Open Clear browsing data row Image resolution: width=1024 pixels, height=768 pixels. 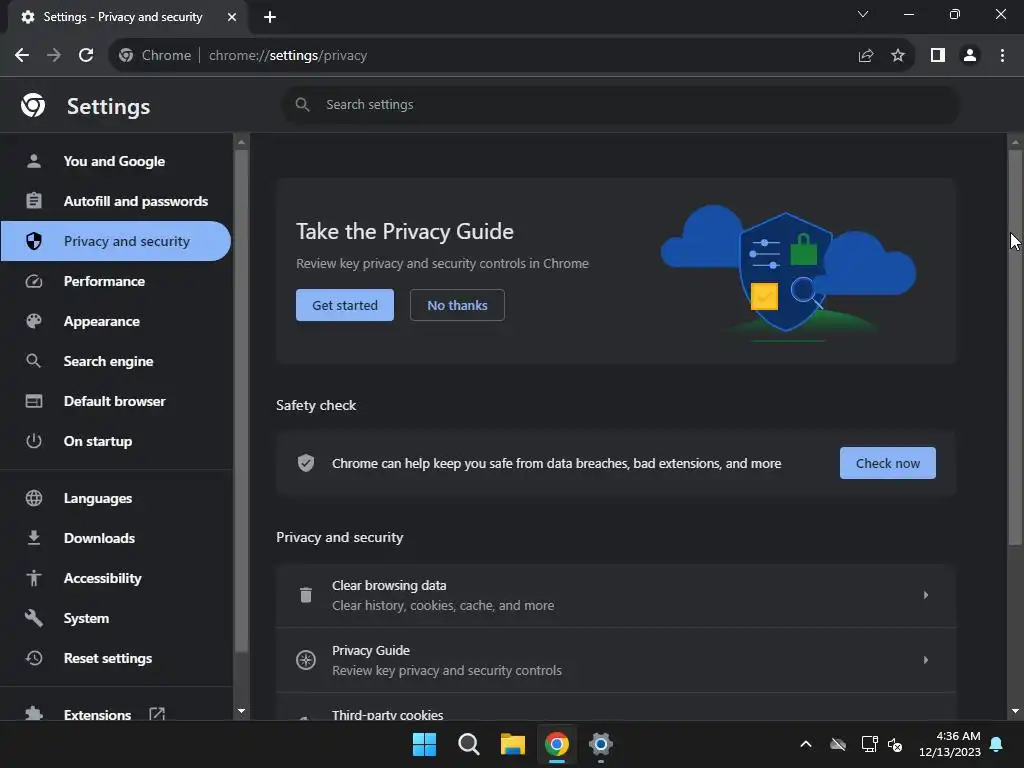click(x=616, y=595)
